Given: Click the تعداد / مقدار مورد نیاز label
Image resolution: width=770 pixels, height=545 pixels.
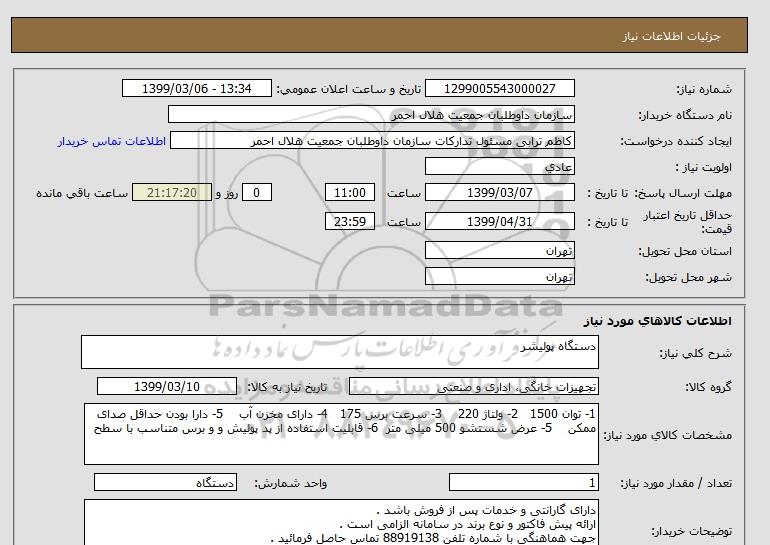Looking at the screenshot, I should pyautogui.click(x=676, y=483).
